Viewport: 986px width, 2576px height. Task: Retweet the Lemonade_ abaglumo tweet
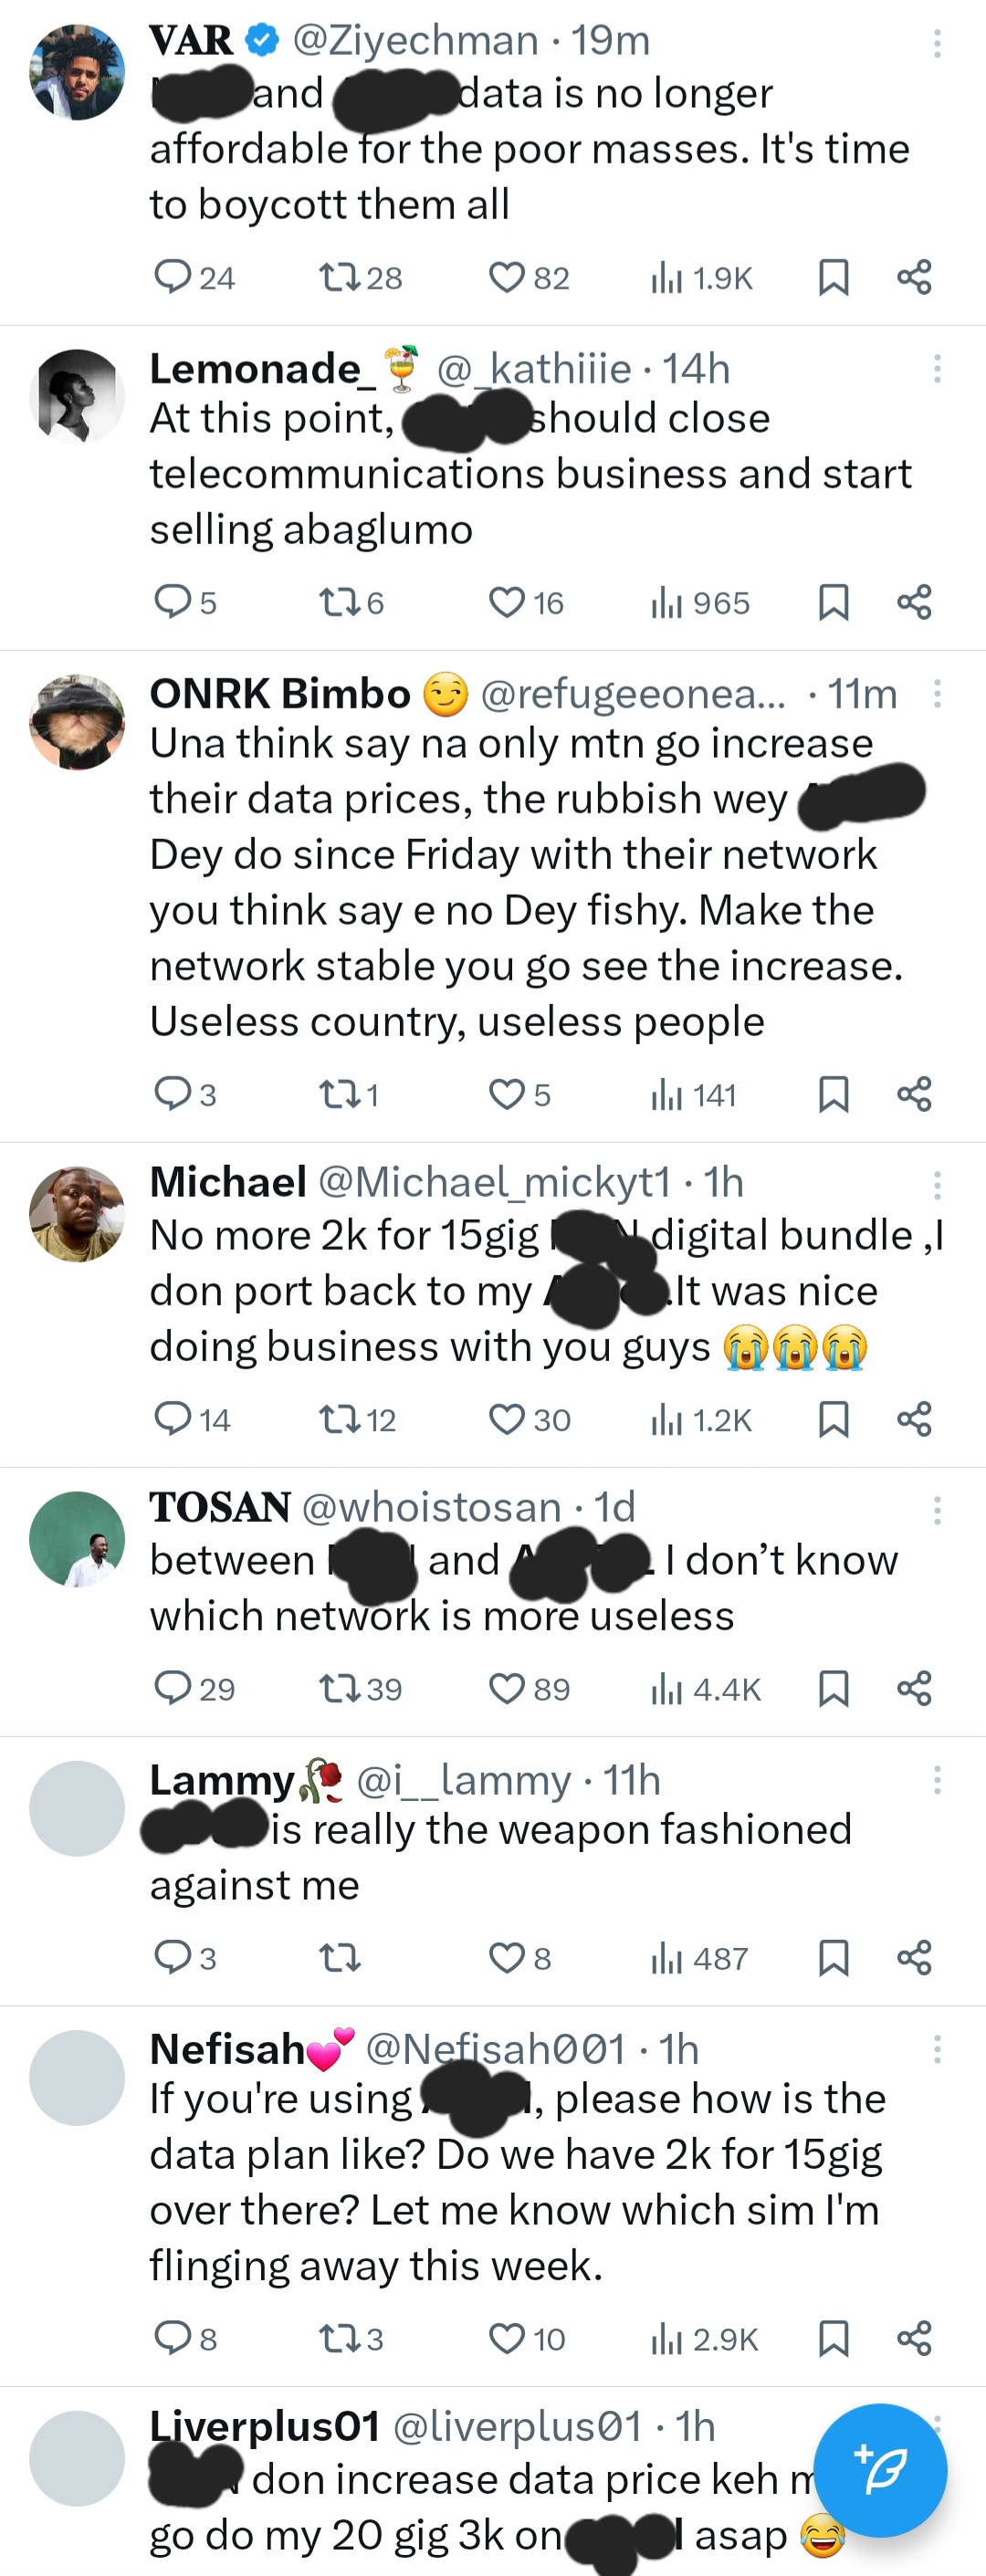click(x=336, y=602)
